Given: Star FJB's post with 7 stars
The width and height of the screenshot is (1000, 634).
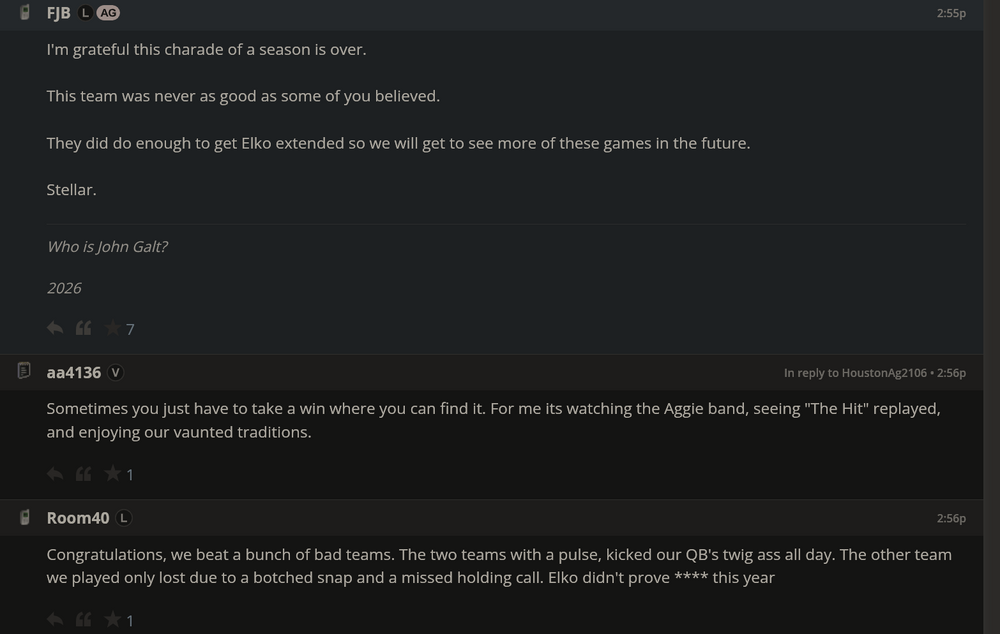Looking at the screenshot, I should [113, 328].
